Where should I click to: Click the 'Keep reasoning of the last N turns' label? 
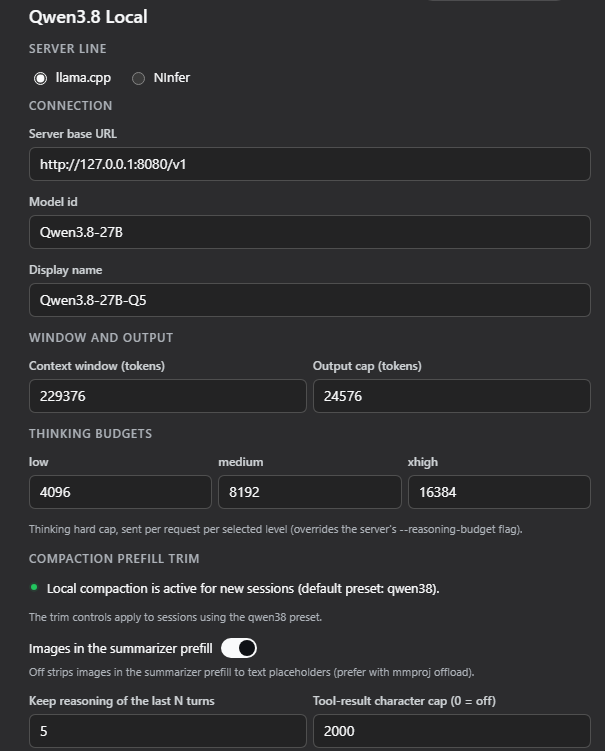point(122,701)
